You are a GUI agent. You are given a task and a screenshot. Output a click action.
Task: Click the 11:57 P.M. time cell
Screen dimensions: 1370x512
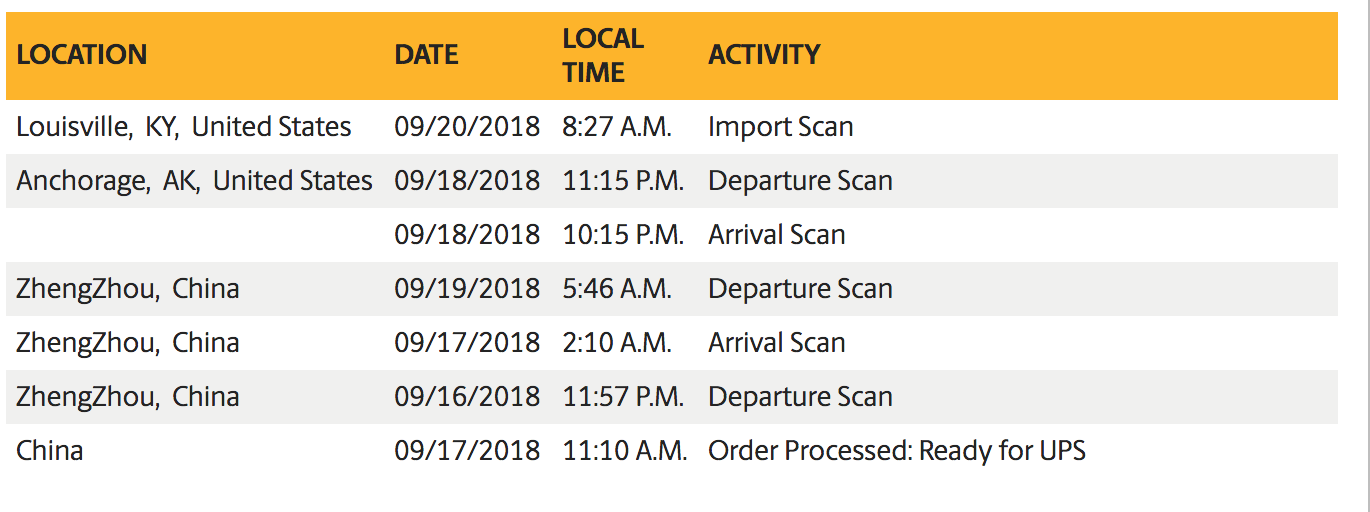point(623,397)
